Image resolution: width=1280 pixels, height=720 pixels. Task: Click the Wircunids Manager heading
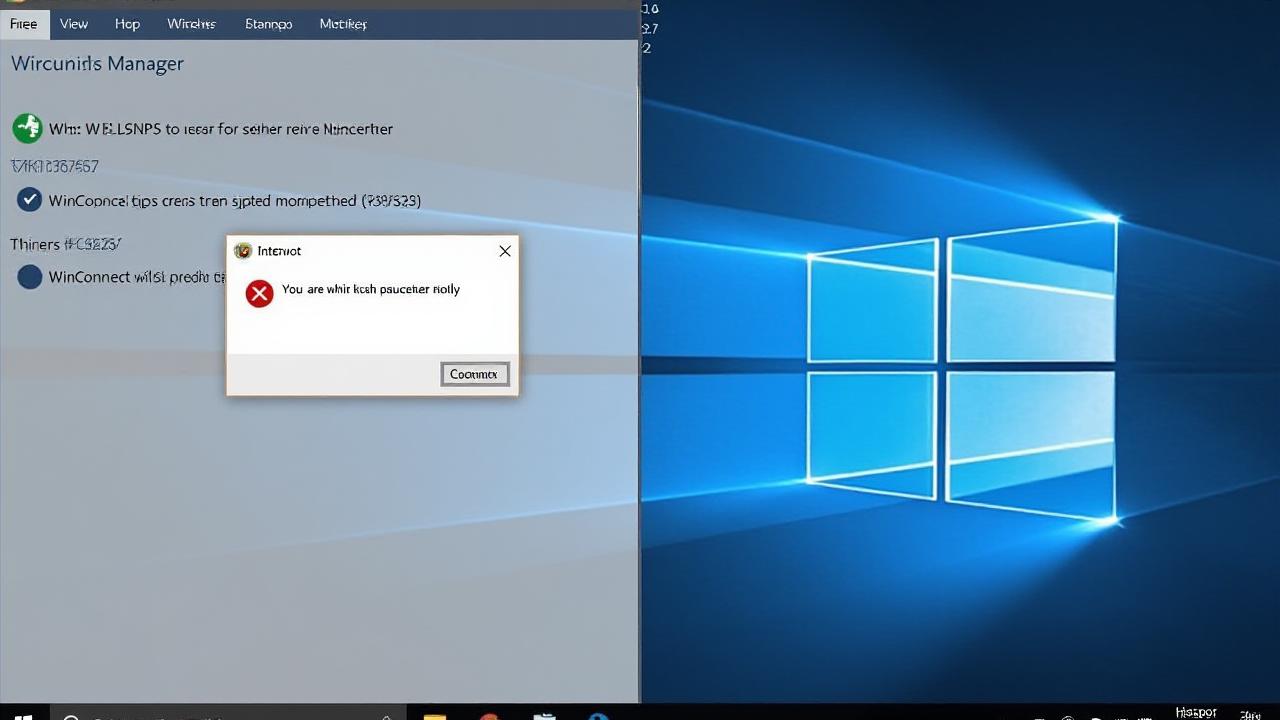tap(97, 64)
